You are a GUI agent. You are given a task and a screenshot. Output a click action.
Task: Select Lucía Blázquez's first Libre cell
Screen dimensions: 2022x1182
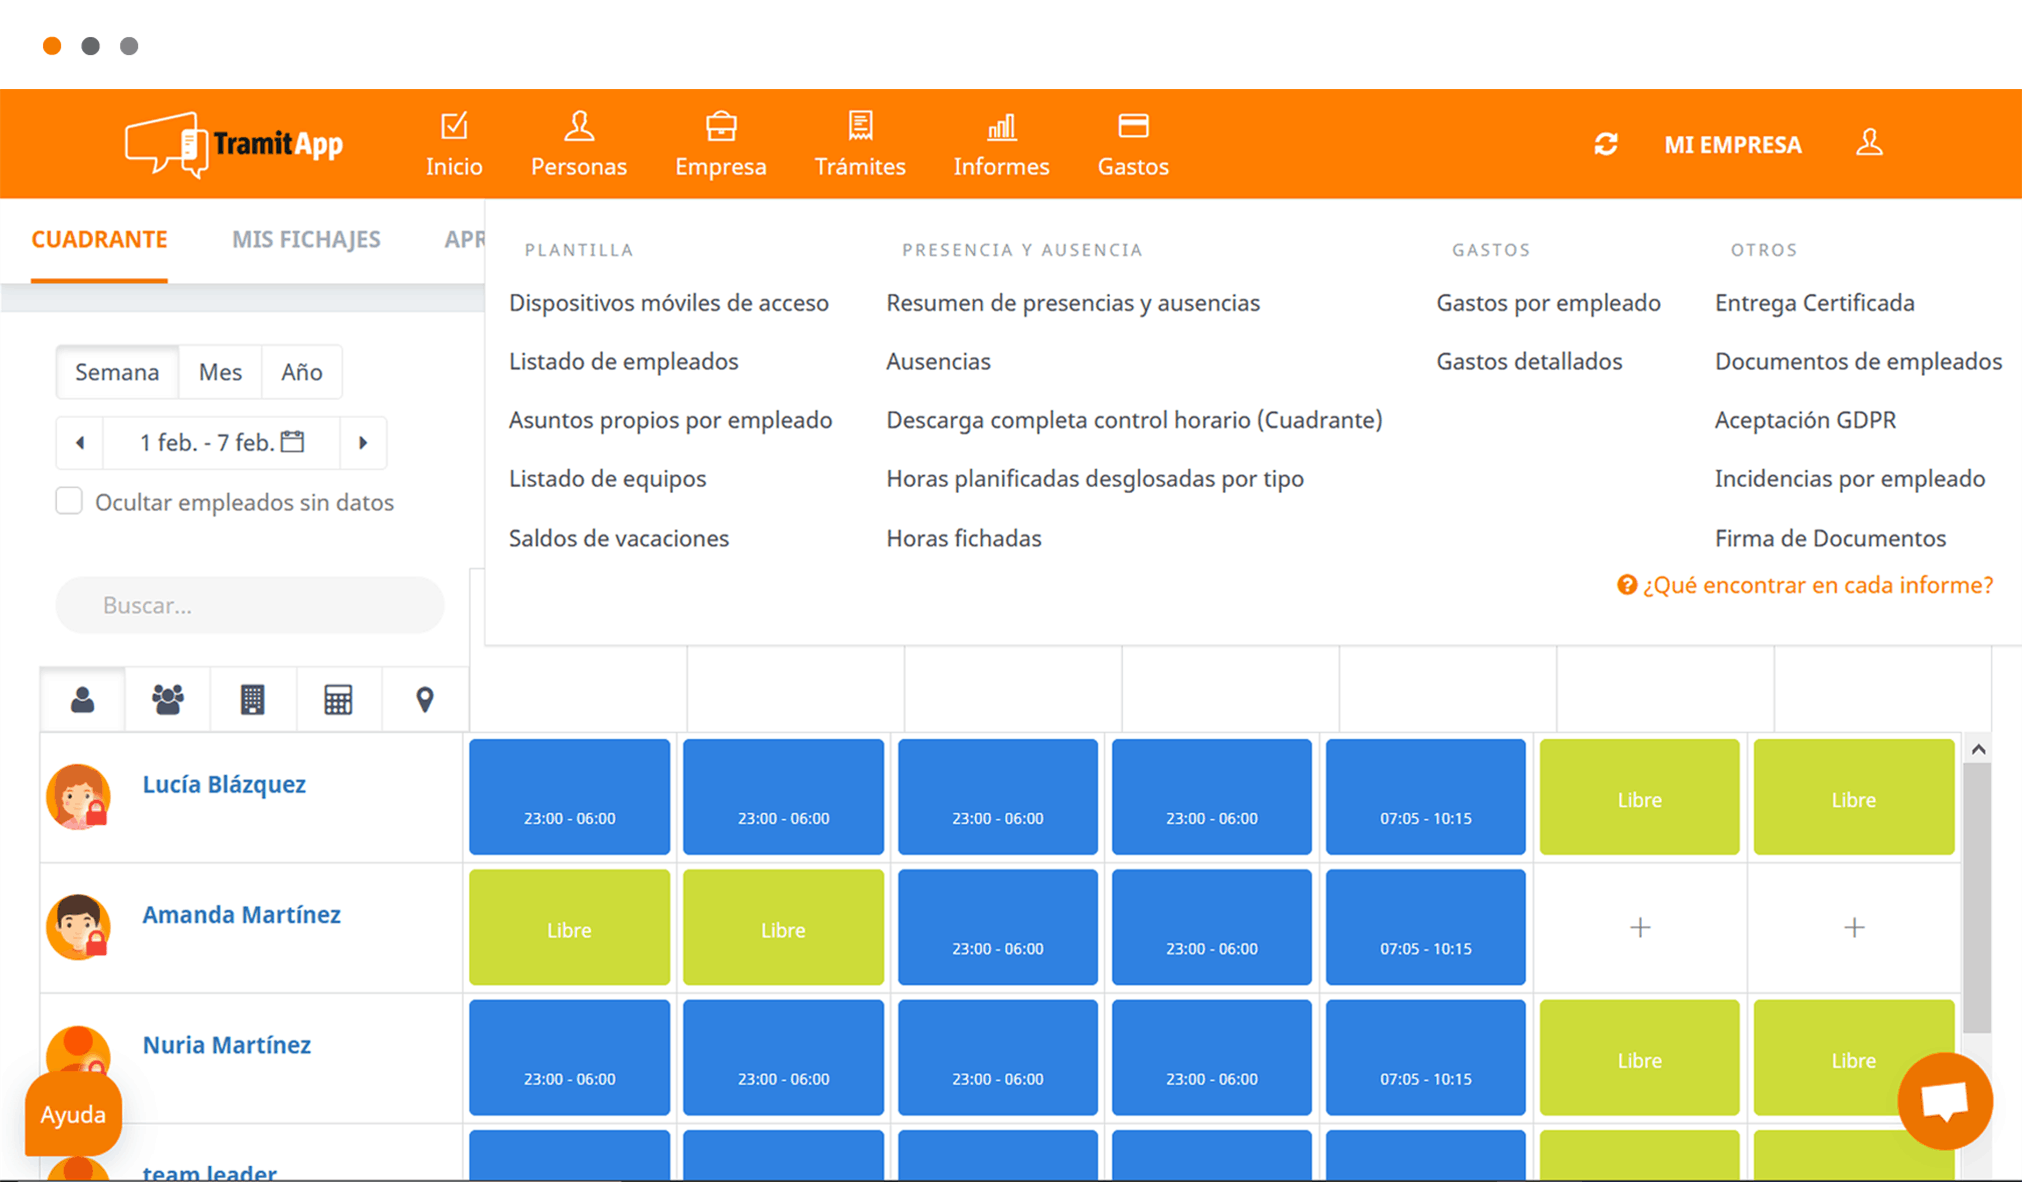point(1640,797)
